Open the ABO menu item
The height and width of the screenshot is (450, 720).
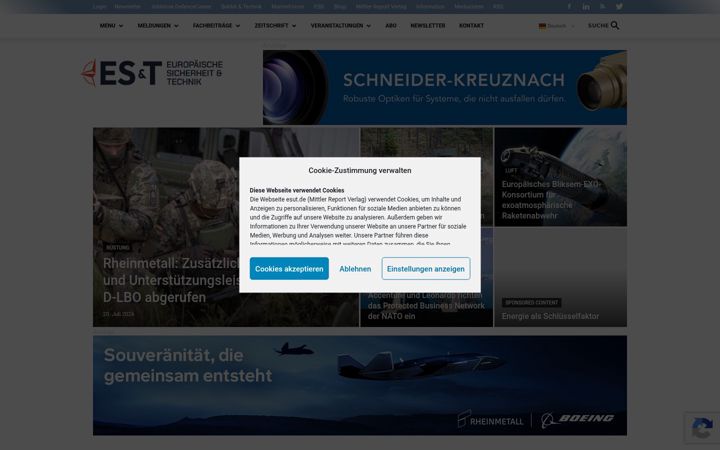coord(391,26)
